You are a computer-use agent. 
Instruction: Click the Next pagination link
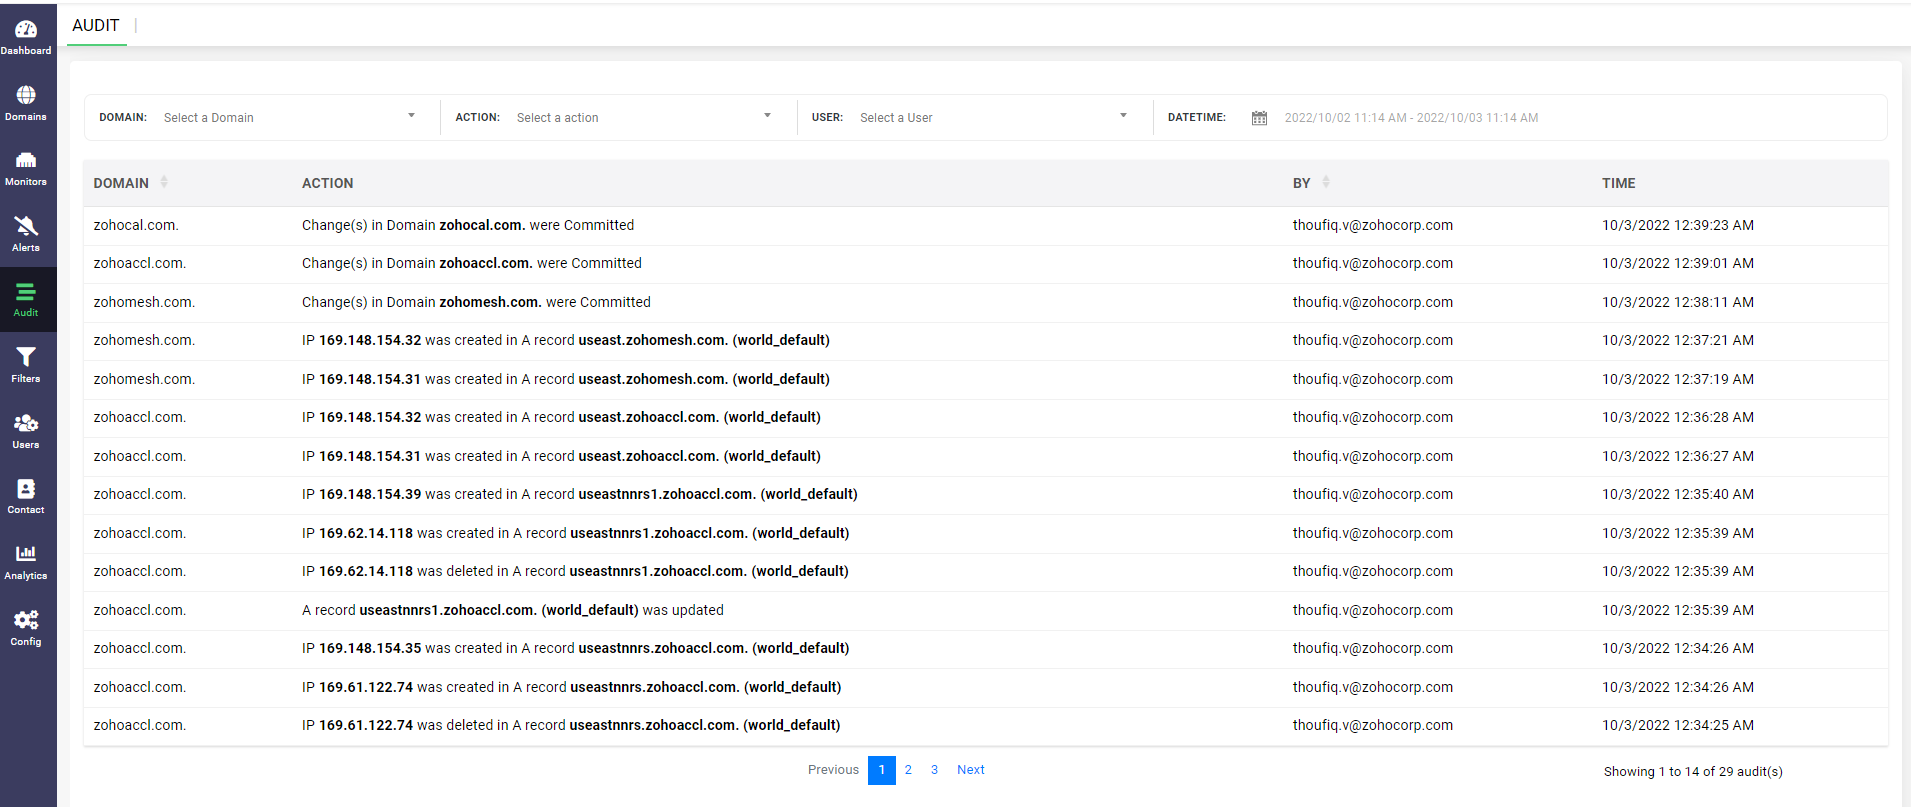pyautogui.click(x=970, y=770)
